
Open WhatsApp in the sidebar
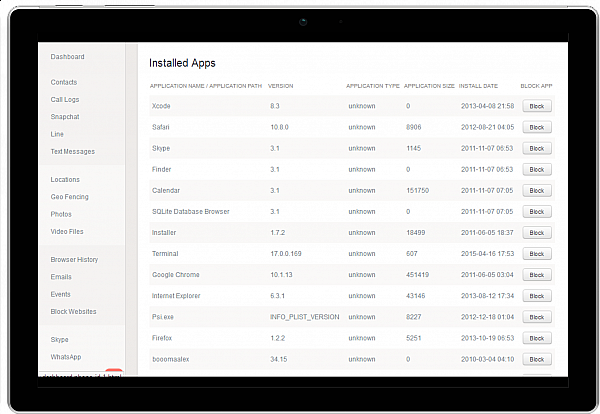tap(66, 357)
